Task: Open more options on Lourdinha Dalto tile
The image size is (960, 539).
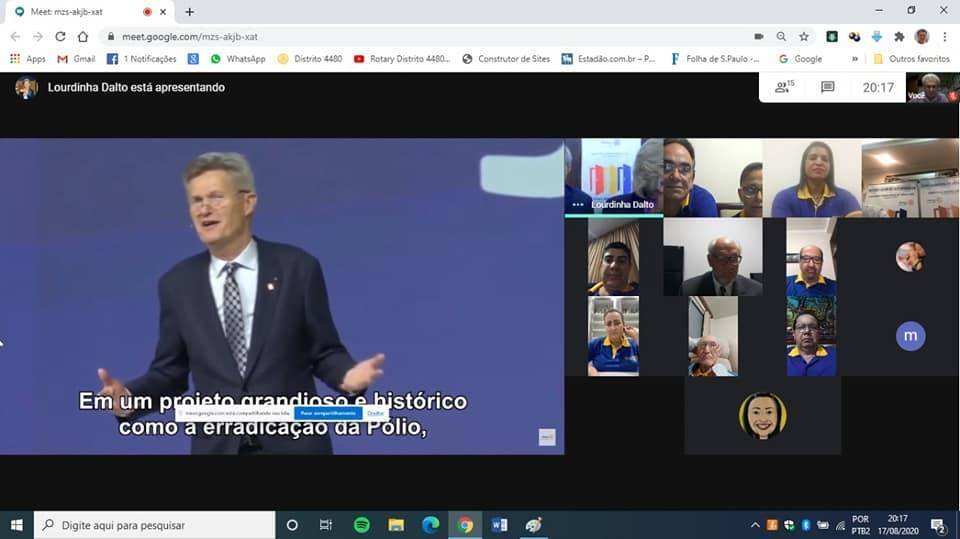Action: click(x=577, y=204)
